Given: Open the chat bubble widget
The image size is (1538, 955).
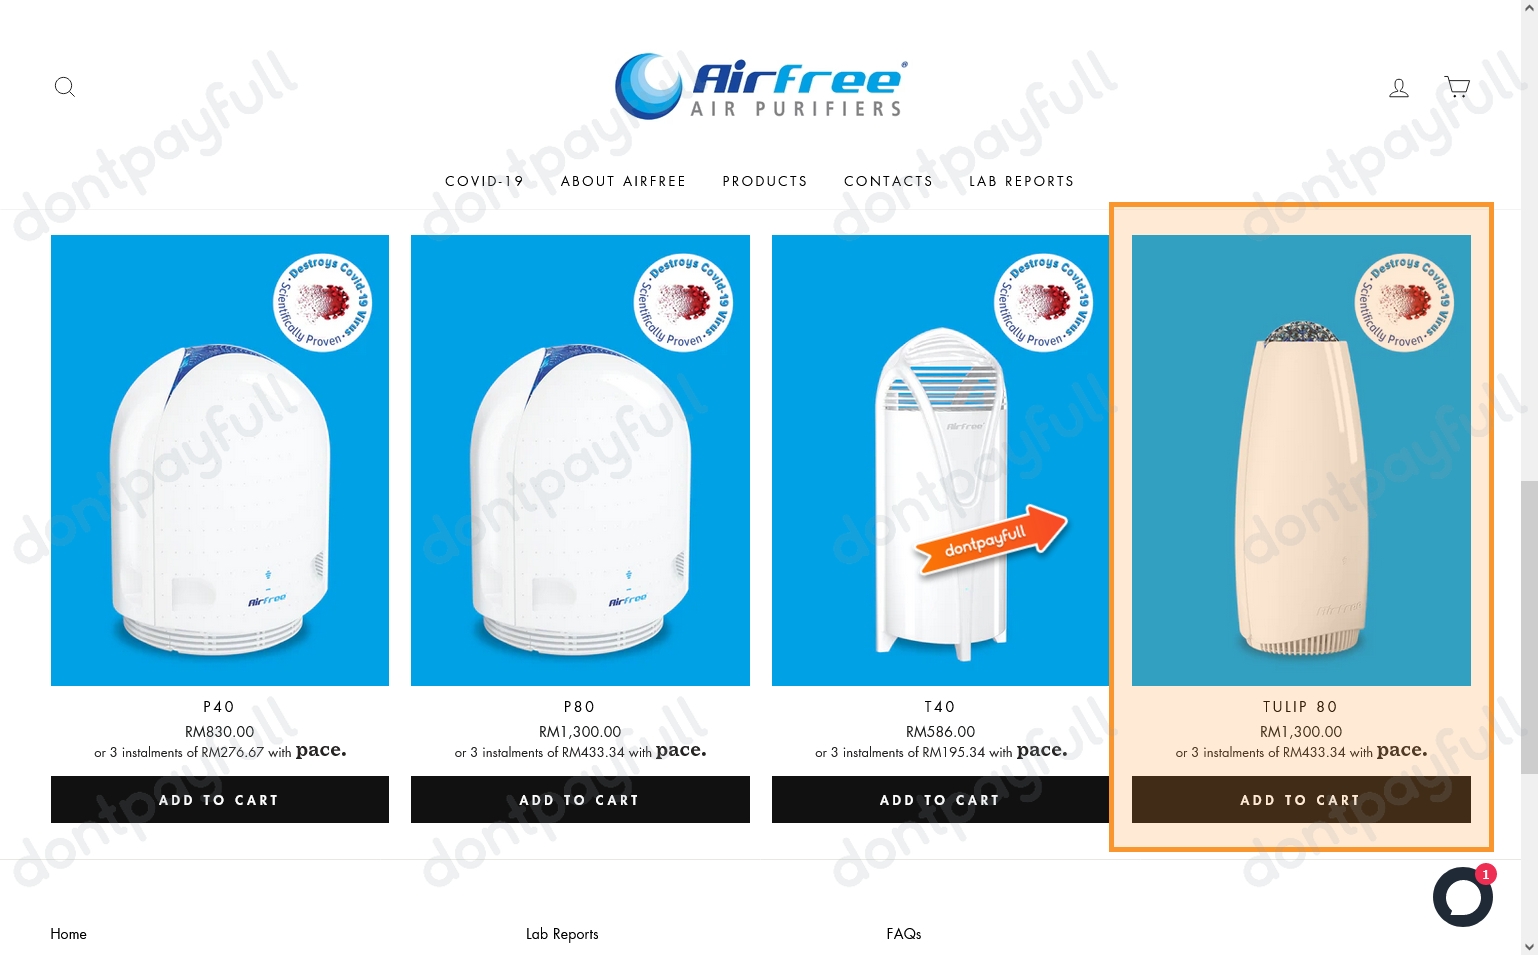Looking at the screenshot, I should (1463, 897).
